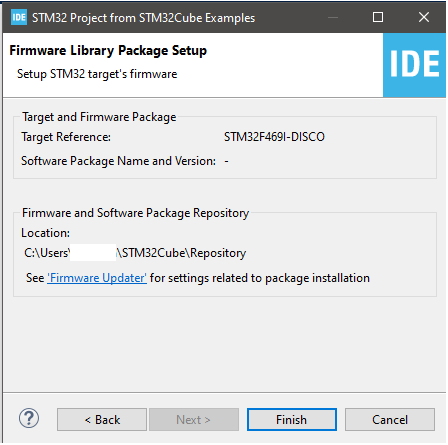Click the IDE app icon in title bar
The width and height of the screenshot is (448, 445).
click(x=19, y=17)
